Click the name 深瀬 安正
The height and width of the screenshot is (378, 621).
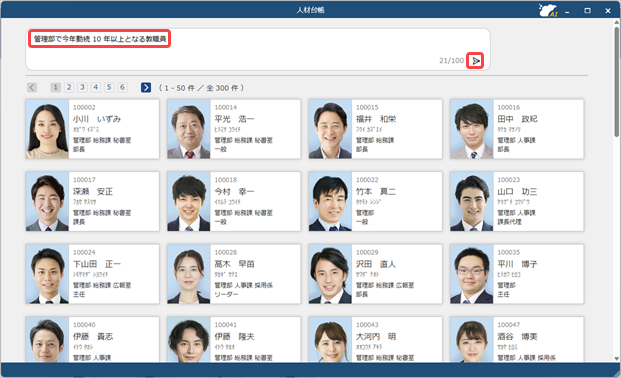pos(93,191)
